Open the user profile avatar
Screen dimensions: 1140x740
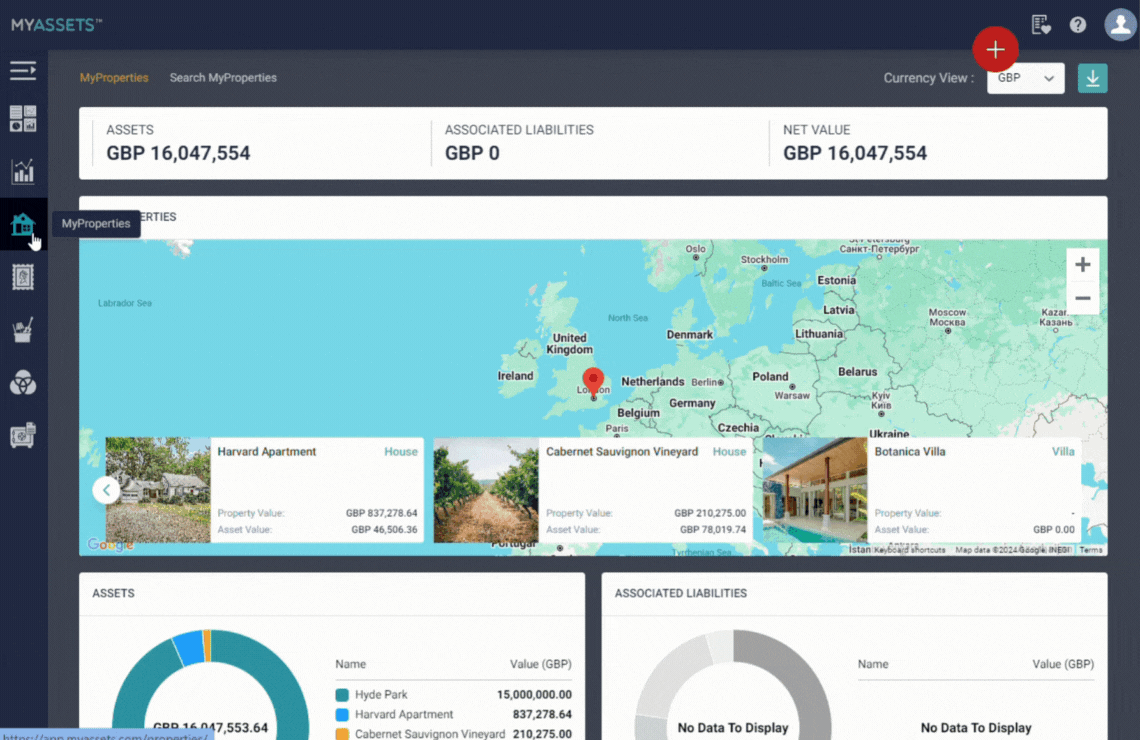point(1120,25)
